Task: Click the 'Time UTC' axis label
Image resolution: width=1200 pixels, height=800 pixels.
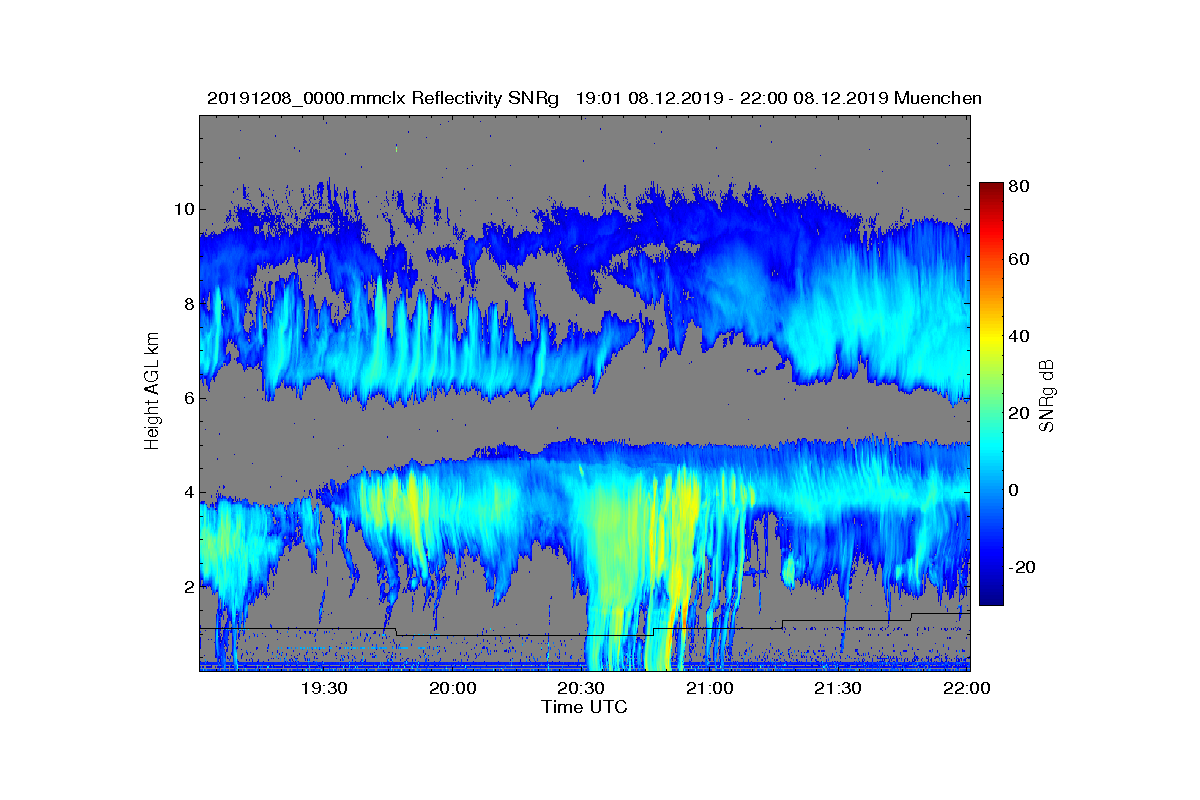Action: coord(585,707)
